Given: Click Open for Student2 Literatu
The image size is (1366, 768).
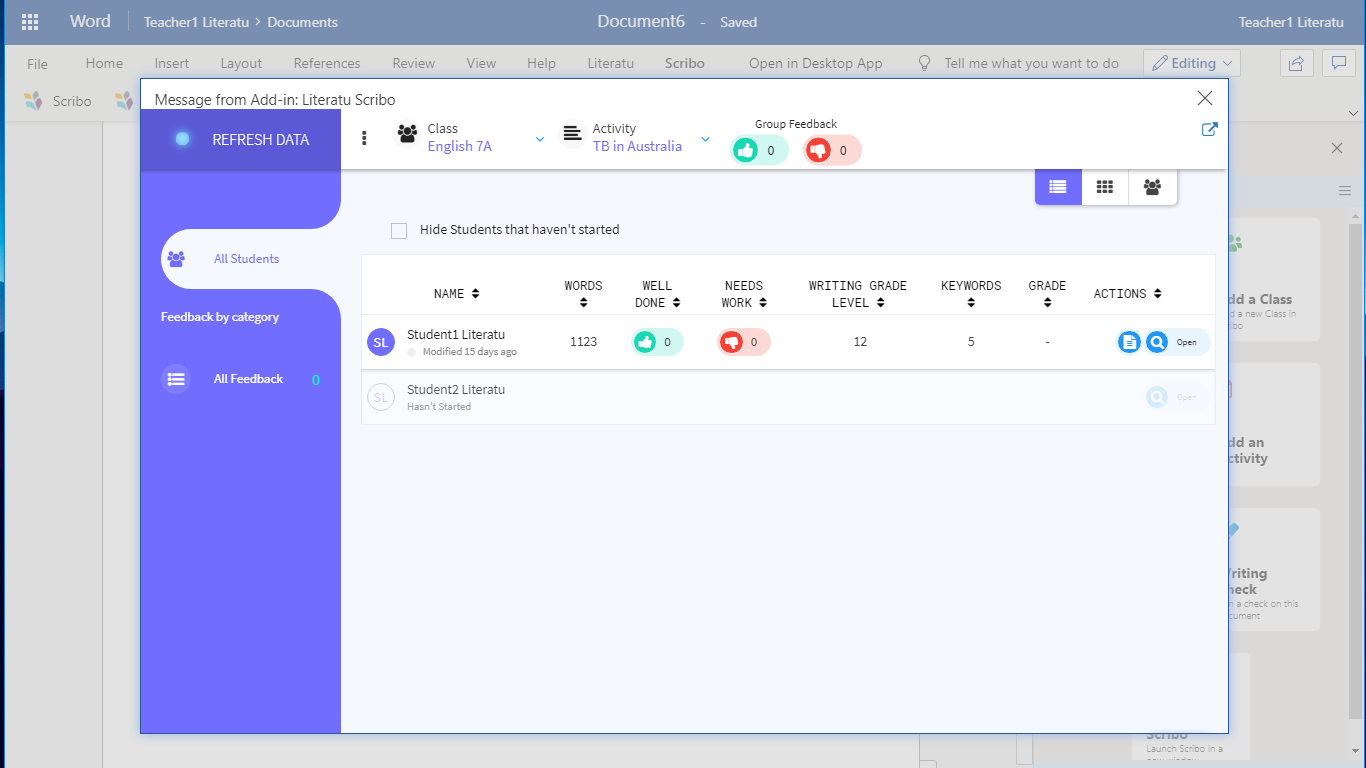Looking at the screenshot, I should tap(1186, 397).
